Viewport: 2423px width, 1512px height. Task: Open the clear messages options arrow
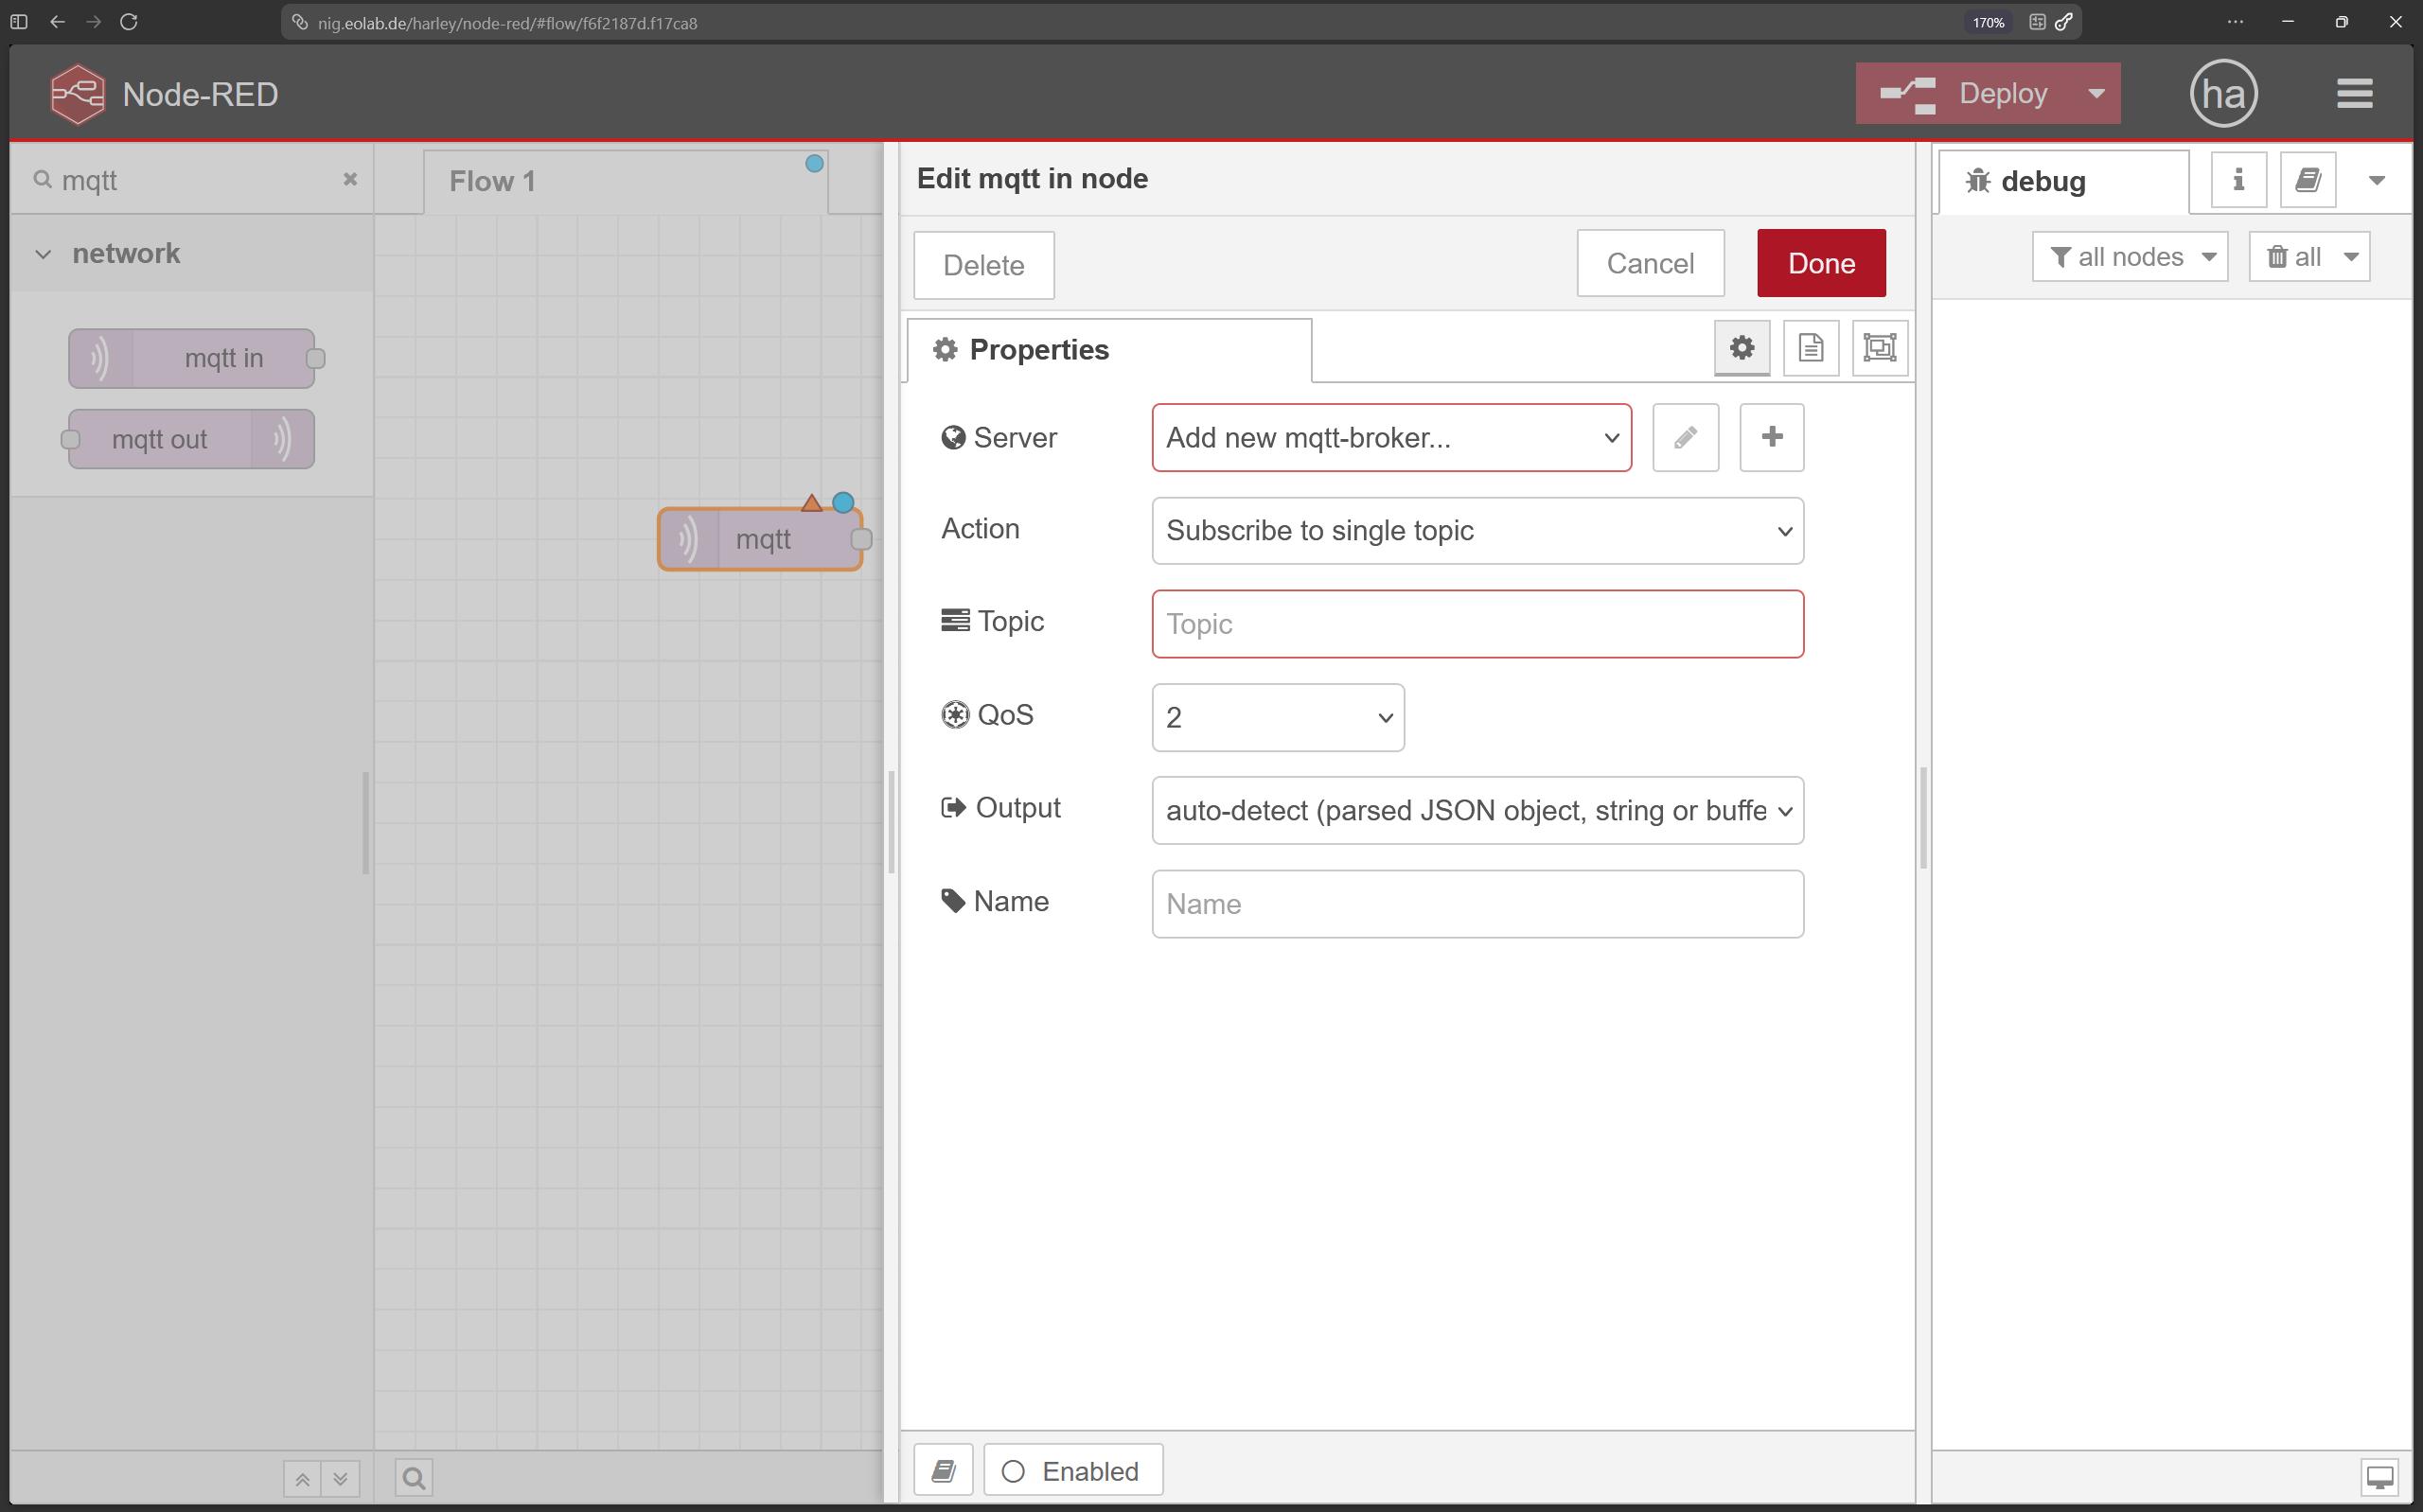(x=2352, y=257)
